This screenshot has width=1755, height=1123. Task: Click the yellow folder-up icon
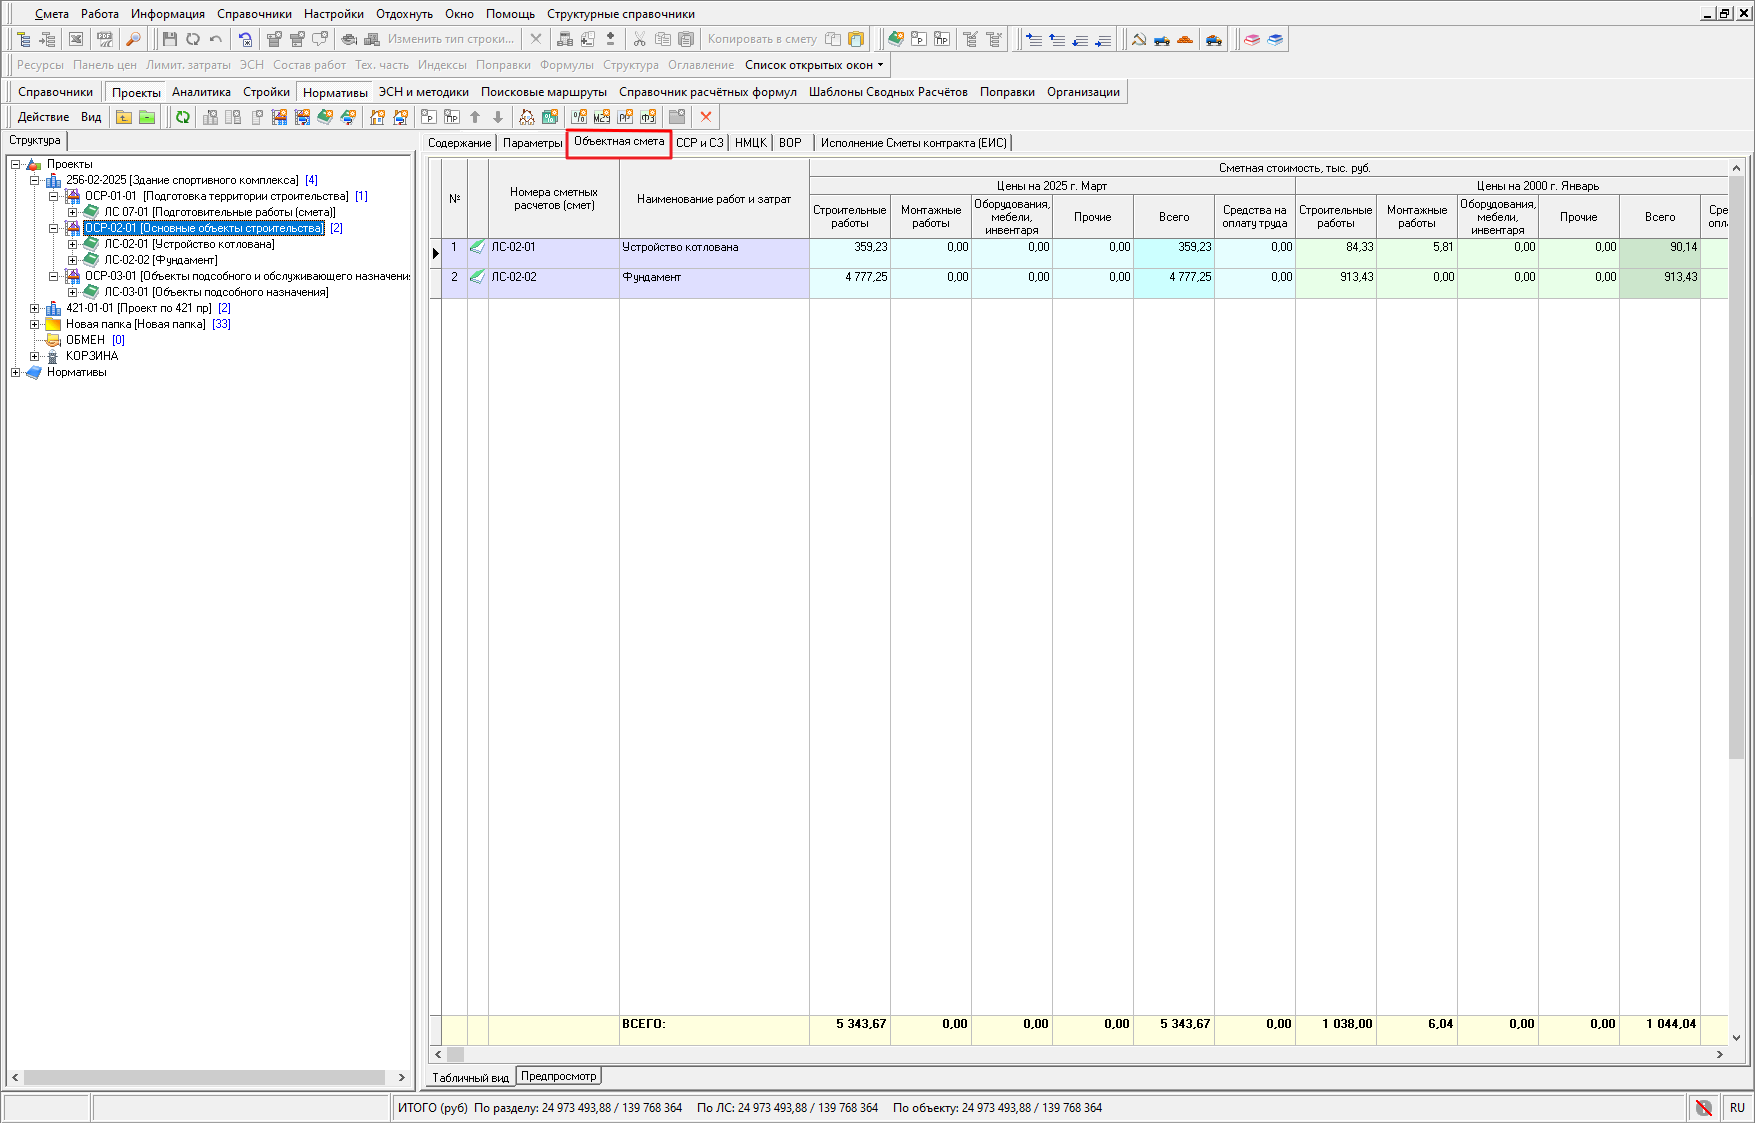124,117
